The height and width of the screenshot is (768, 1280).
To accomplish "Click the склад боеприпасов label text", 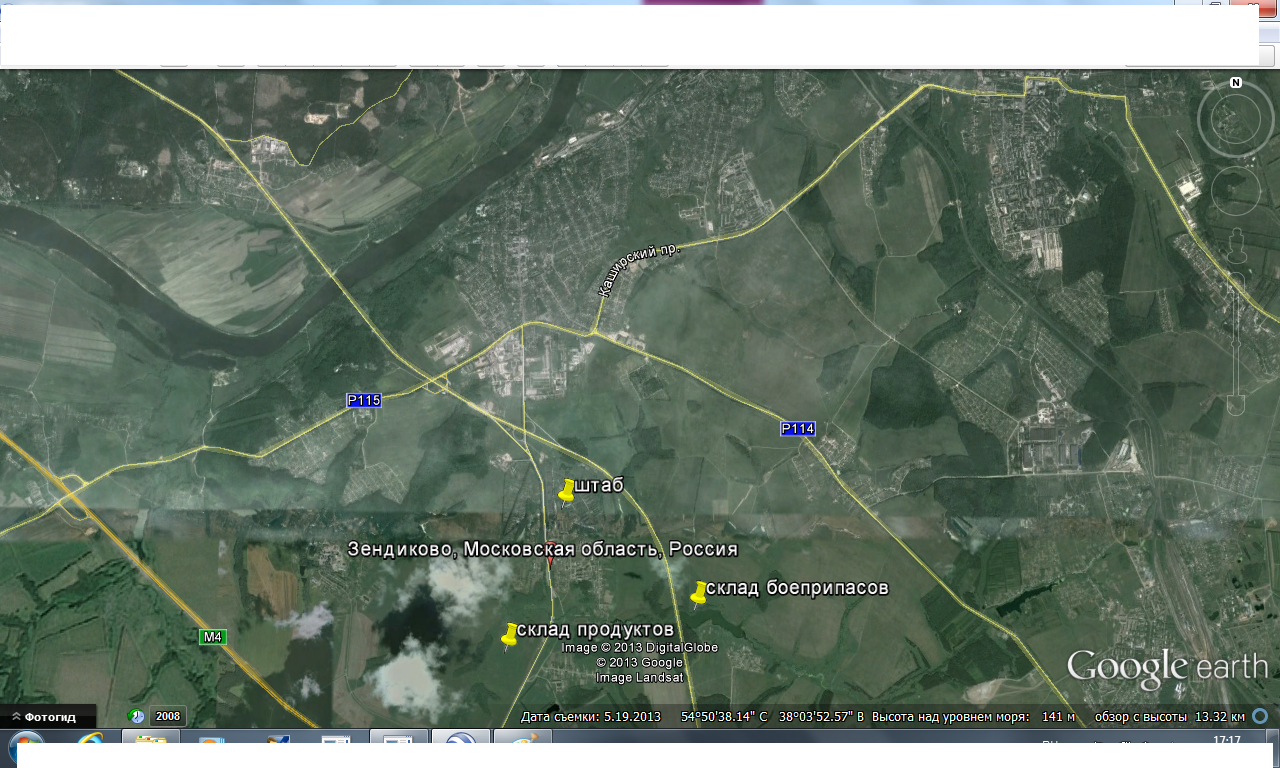I will pos(797,588).
